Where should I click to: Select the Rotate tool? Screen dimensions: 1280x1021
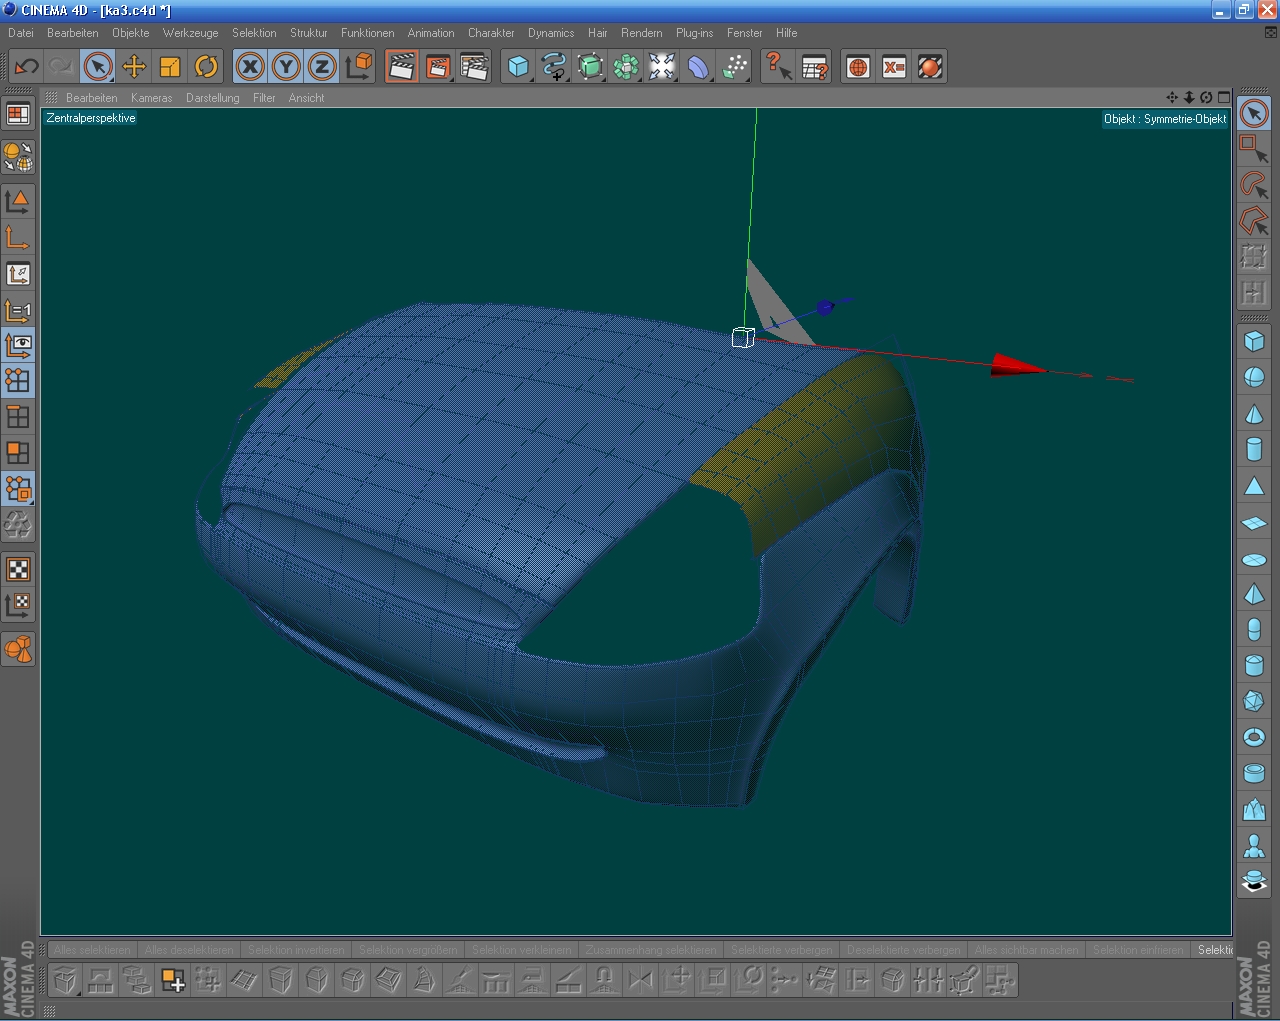(x=206, y=67)
